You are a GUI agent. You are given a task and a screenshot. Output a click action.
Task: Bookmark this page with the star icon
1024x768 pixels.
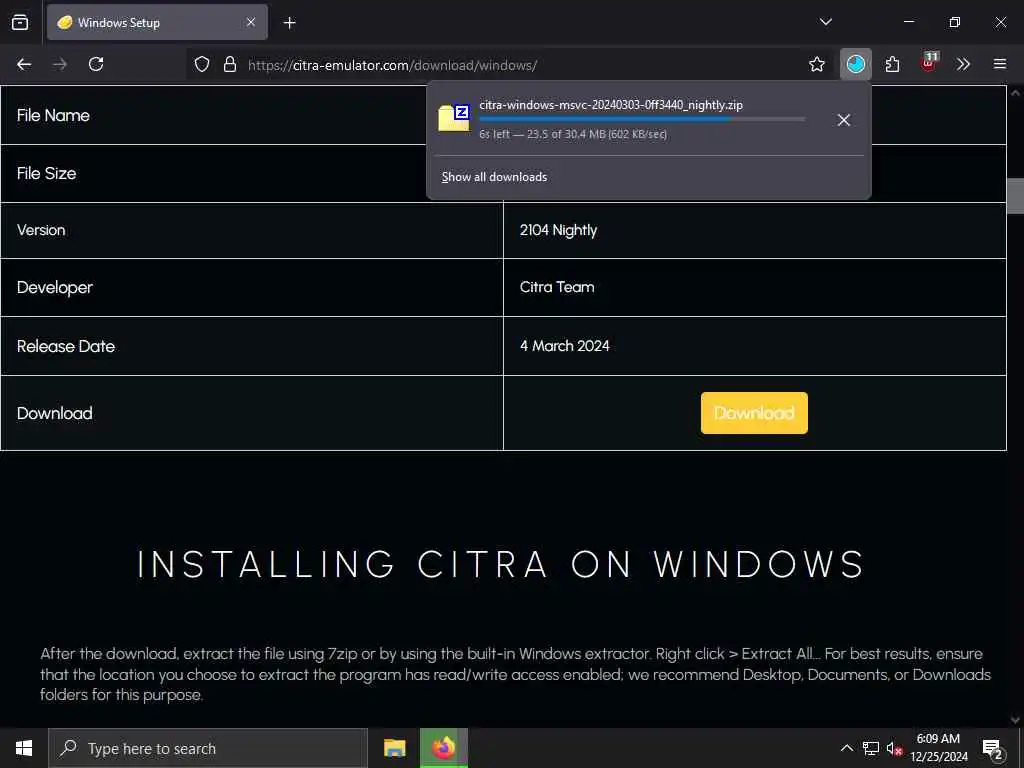point(816,64)
